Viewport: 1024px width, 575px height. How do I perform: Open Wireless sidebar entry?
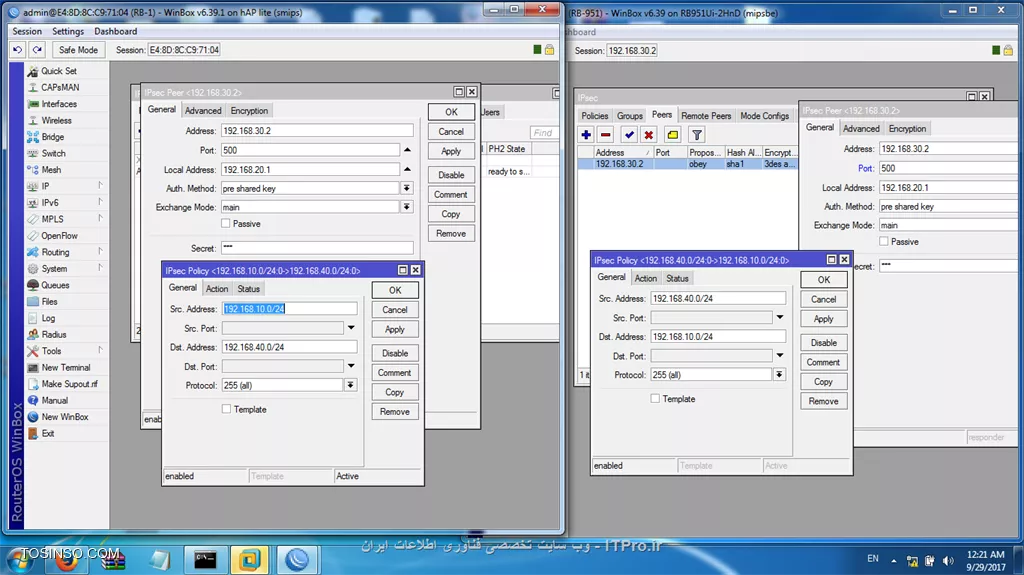pos(56,120)
